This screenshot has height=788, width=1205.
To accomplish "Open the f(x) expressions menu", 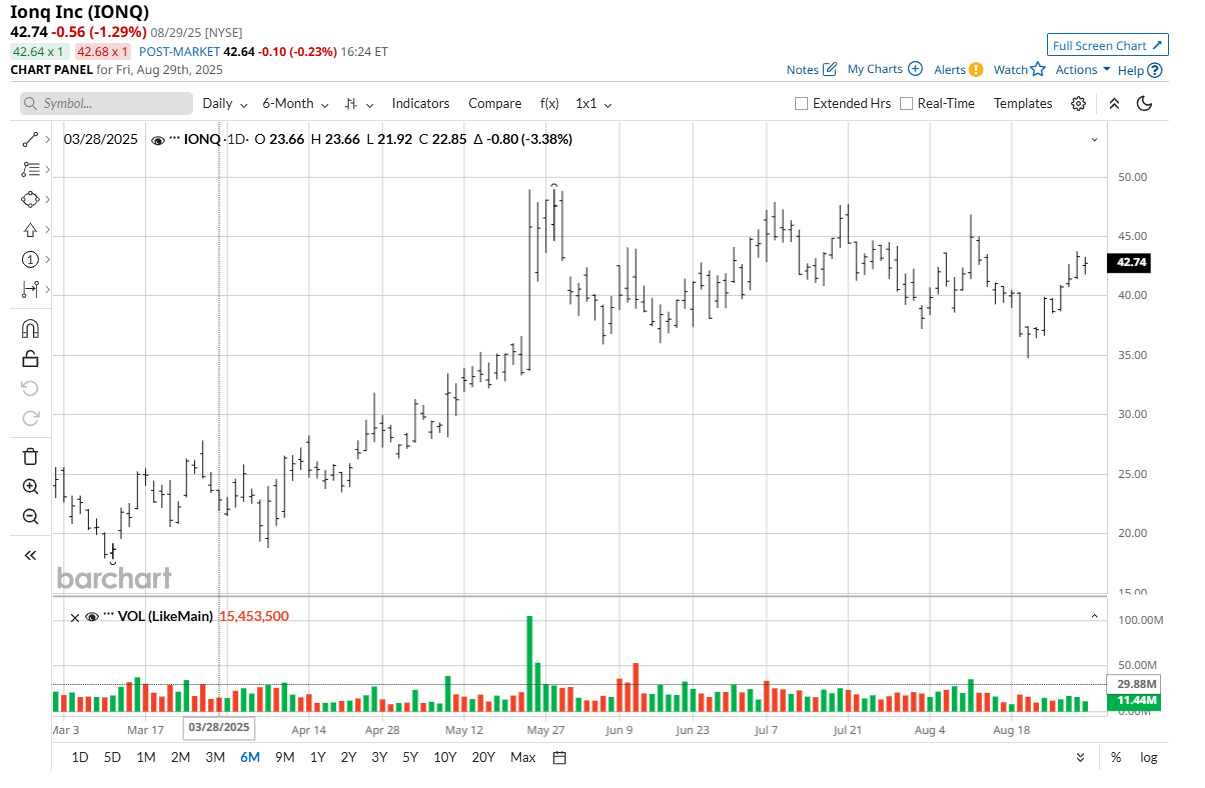I will click(x=549, y=104).
